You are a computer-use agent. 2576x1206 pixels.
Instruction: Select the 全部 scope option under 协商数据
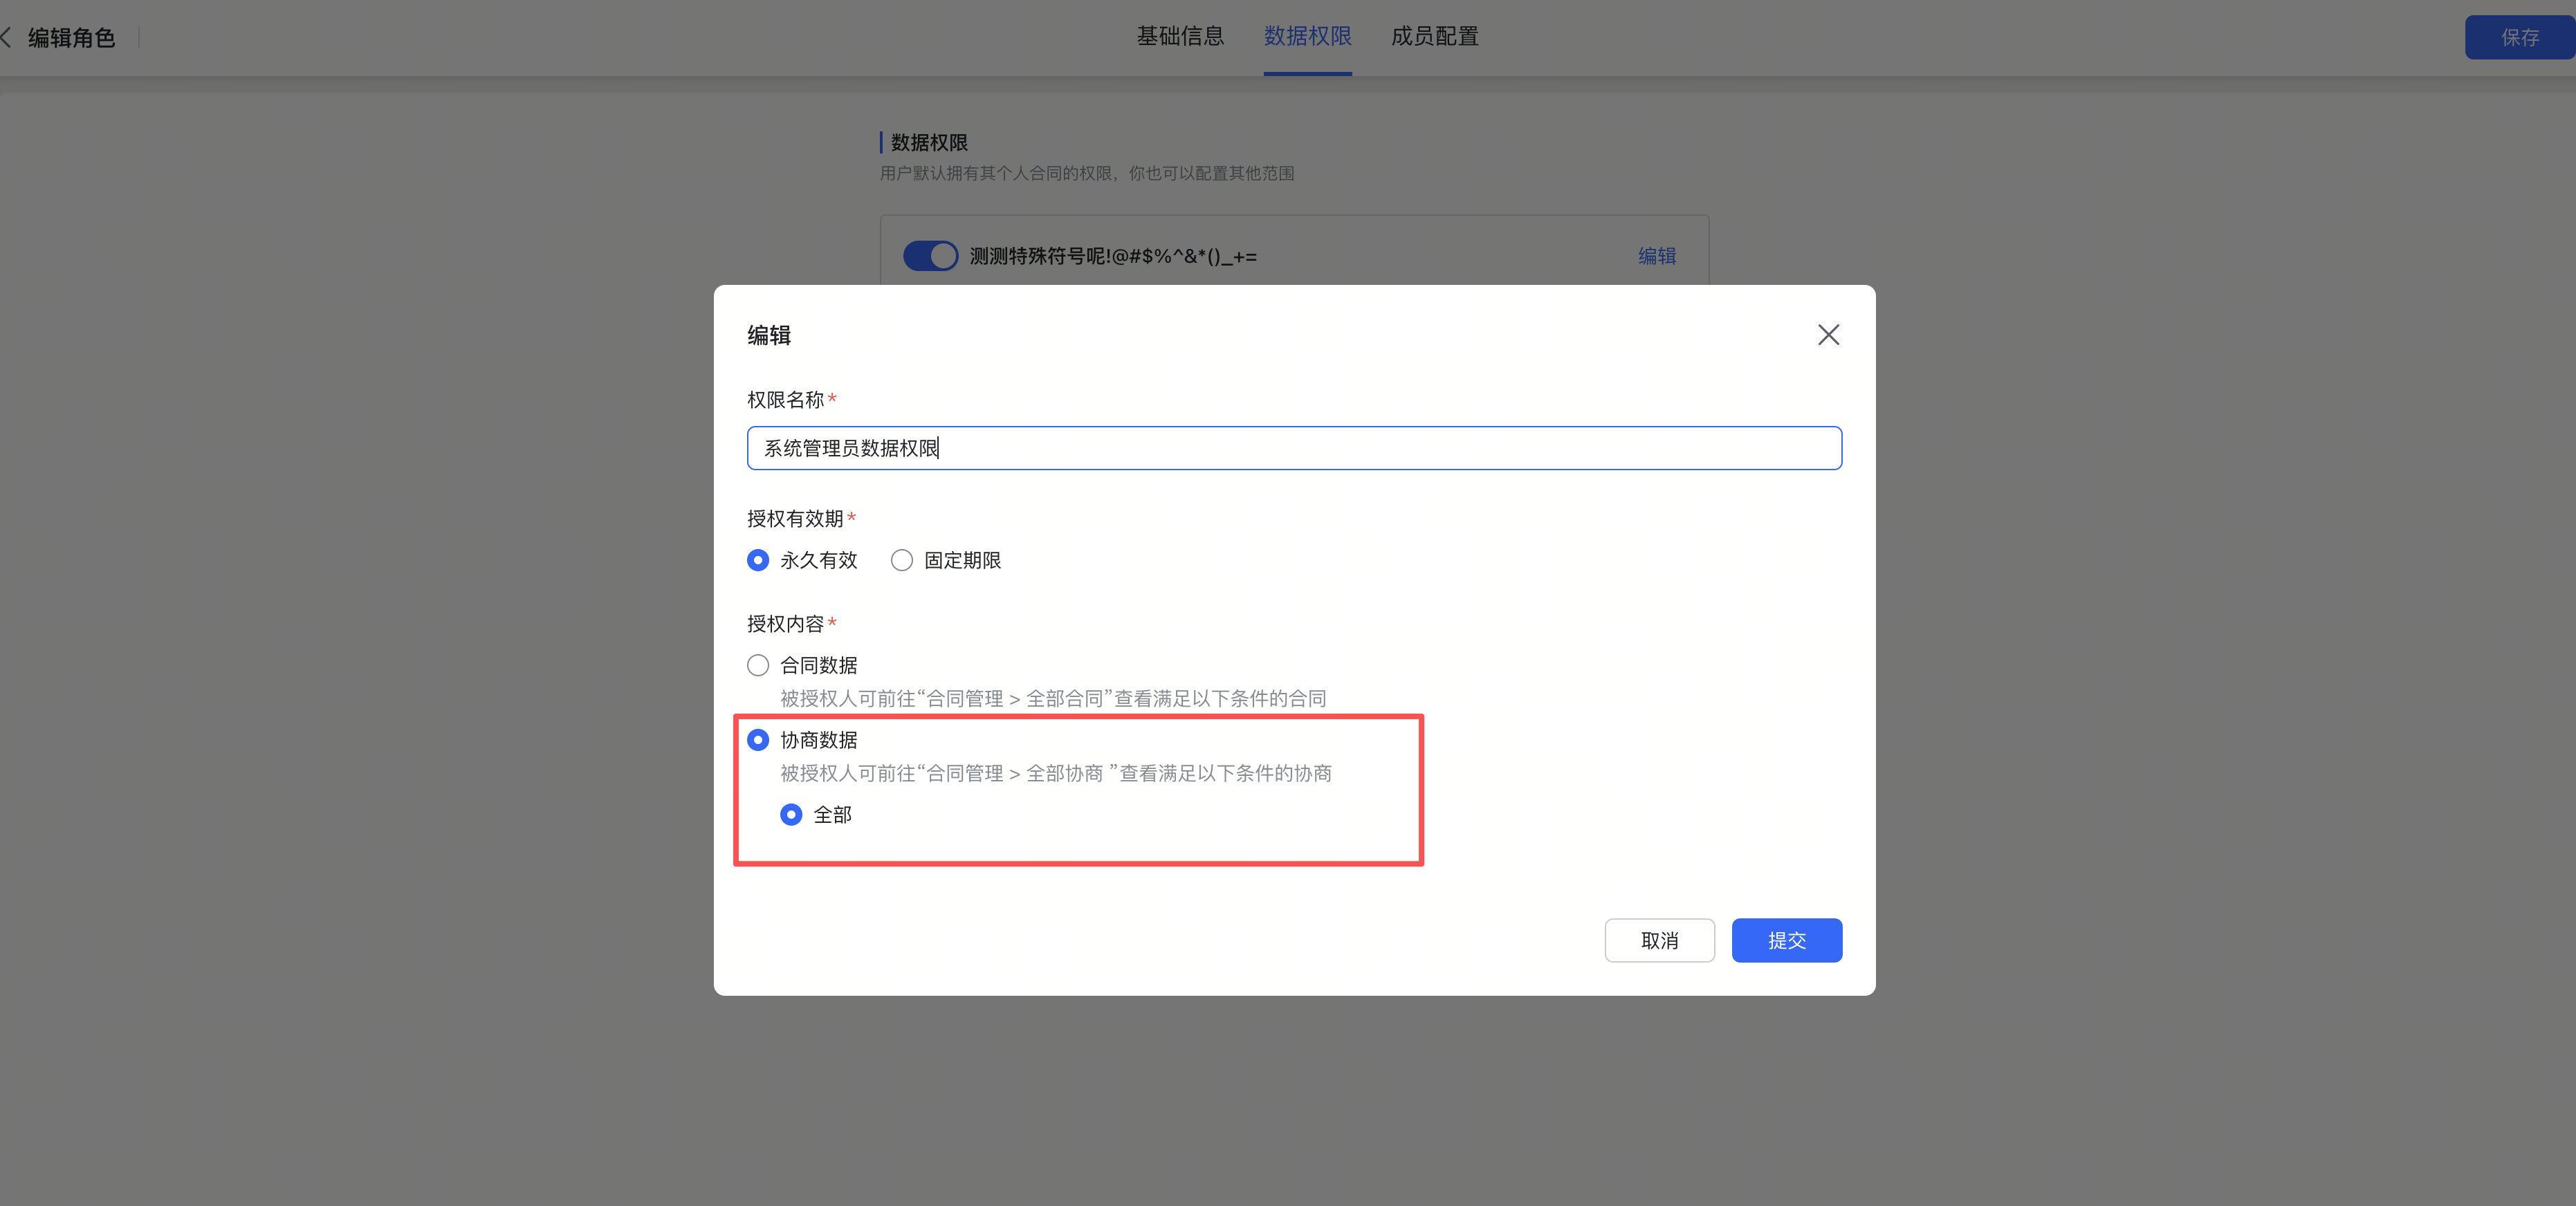791,815
